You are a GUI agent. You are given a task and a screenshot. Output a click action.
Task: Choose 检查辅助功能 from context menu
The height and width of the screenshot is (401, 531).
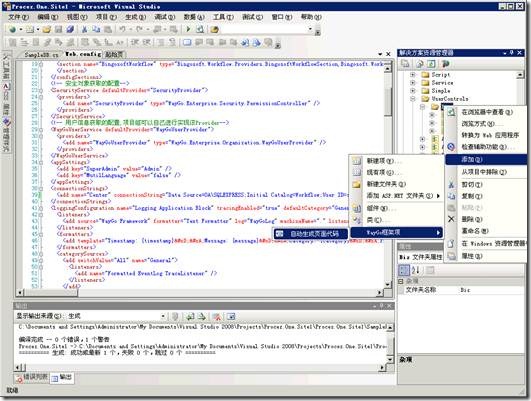point(486,147)
